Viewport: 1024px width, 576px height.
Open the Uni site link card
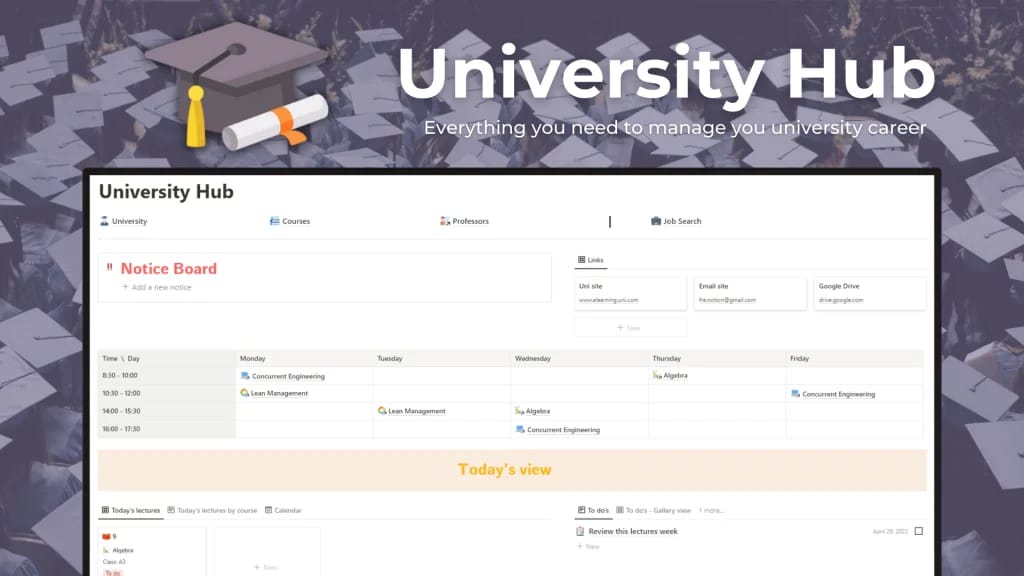(x=630, y=293)
